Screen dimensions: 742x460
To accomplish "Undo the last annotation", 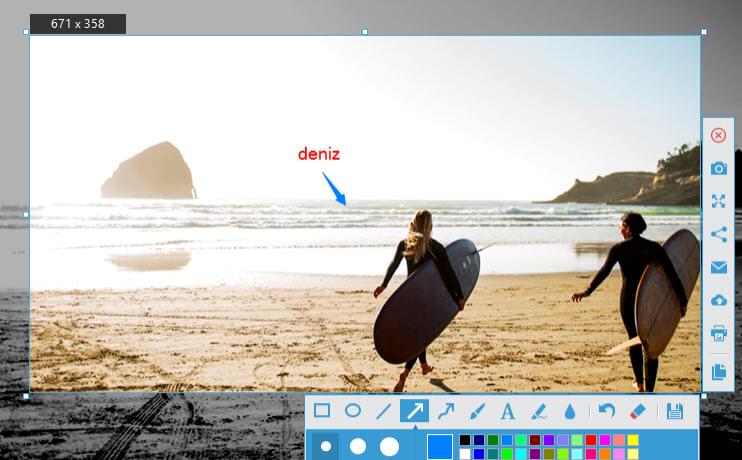I will click(x=606, y=410).
